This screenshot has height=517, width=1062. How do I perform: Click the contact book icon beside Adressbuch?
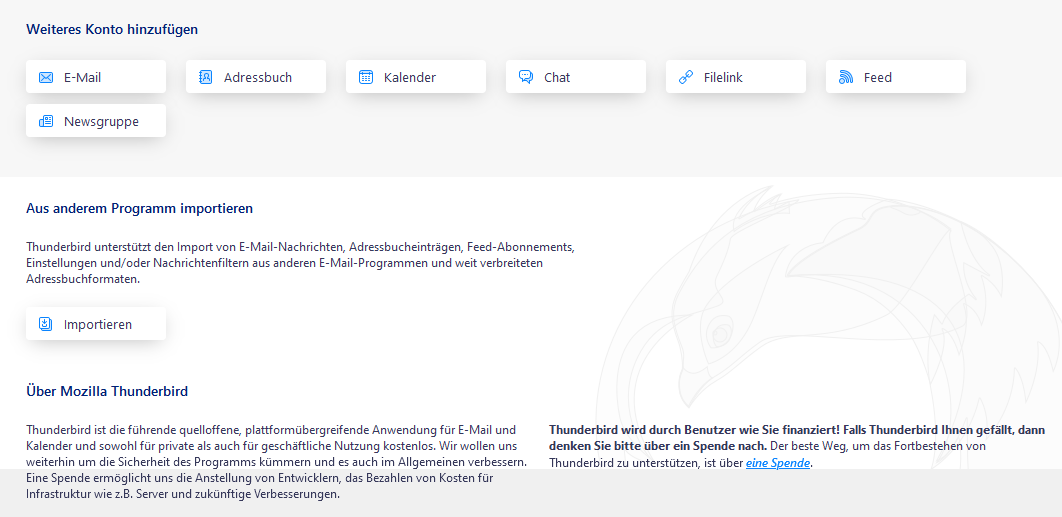tap(206, 77)
